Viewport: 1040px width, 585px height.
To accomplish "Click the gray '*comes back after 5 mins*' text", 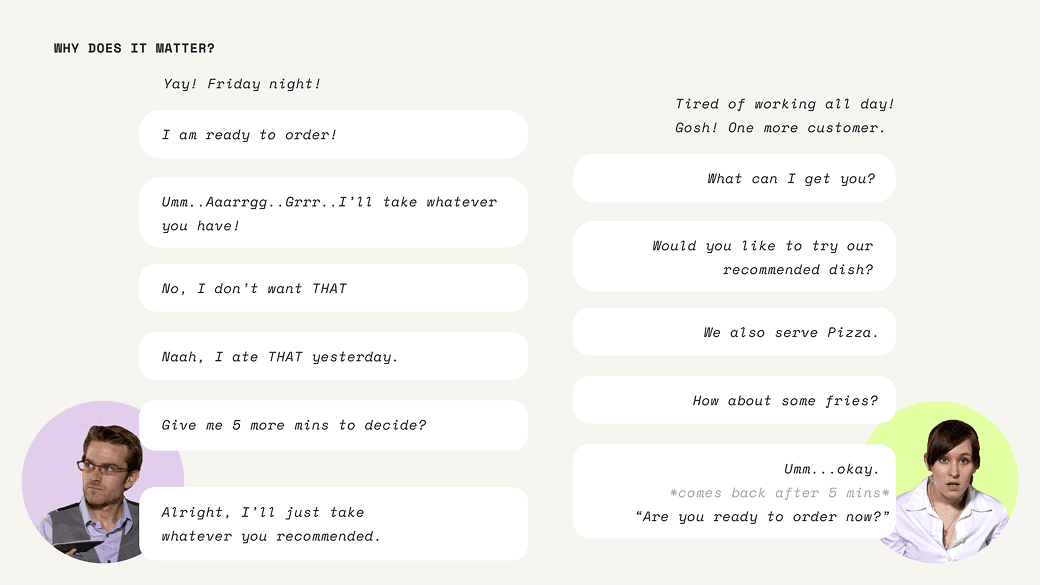I will [779, 493].
